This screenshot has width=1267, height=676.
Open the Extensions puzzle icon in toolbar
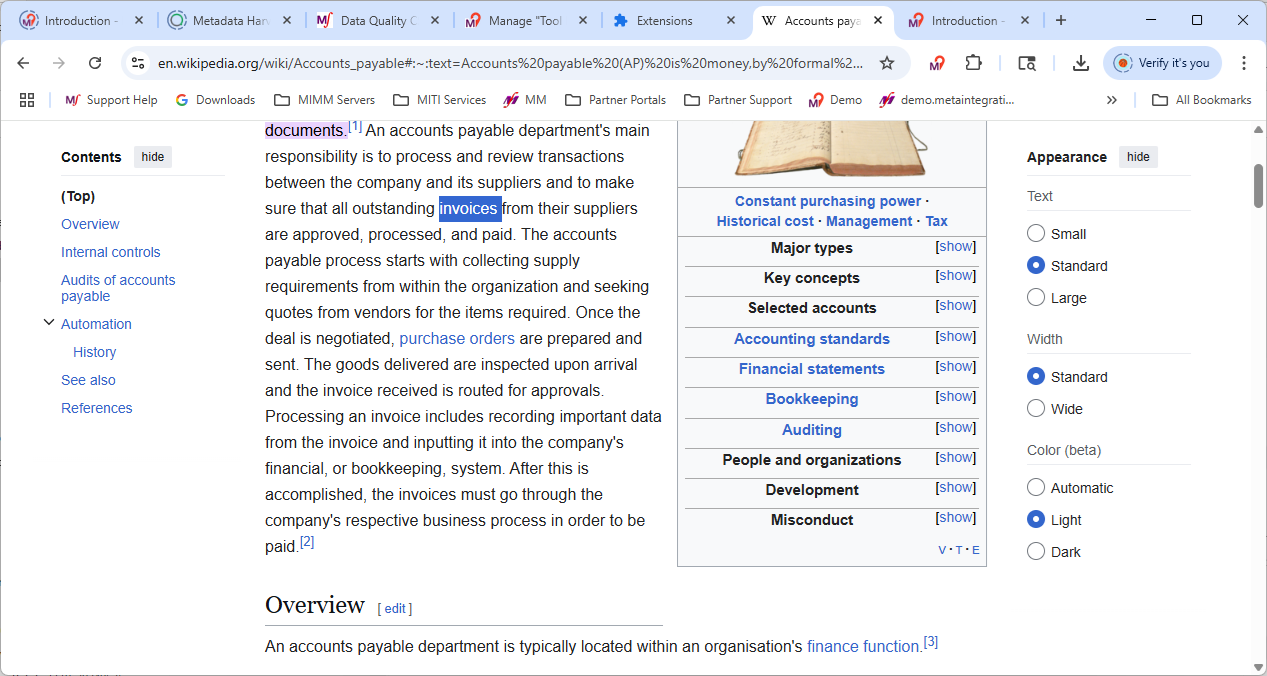point(973,63)
